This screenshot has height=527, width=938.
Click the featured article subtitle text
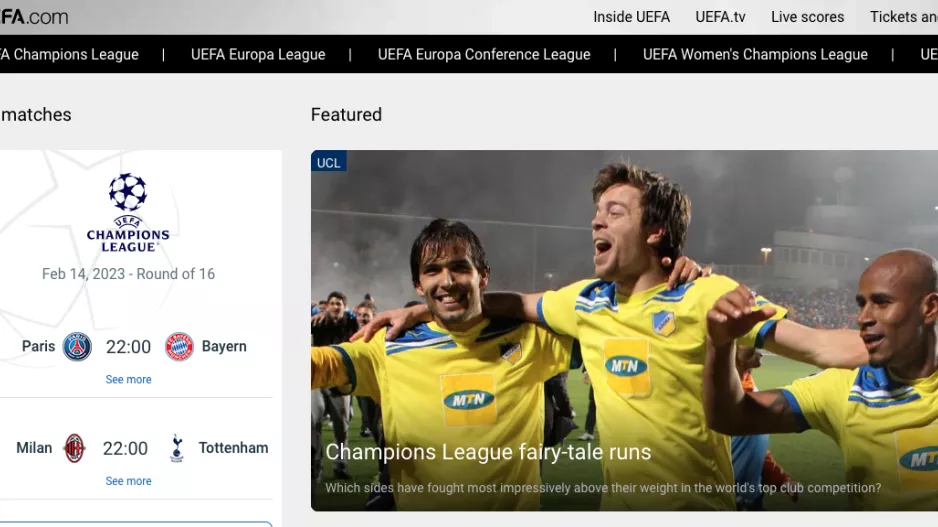603,488
